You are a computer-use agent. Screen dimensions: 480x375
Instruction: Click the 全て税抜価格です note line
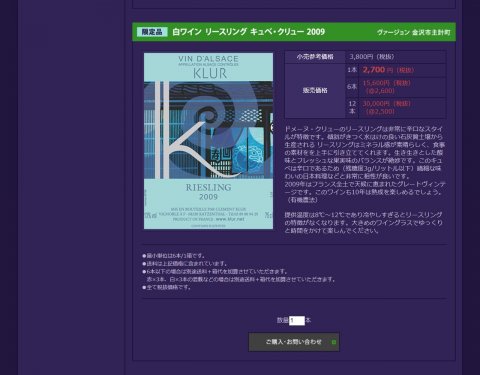click(x=167, y=287)
